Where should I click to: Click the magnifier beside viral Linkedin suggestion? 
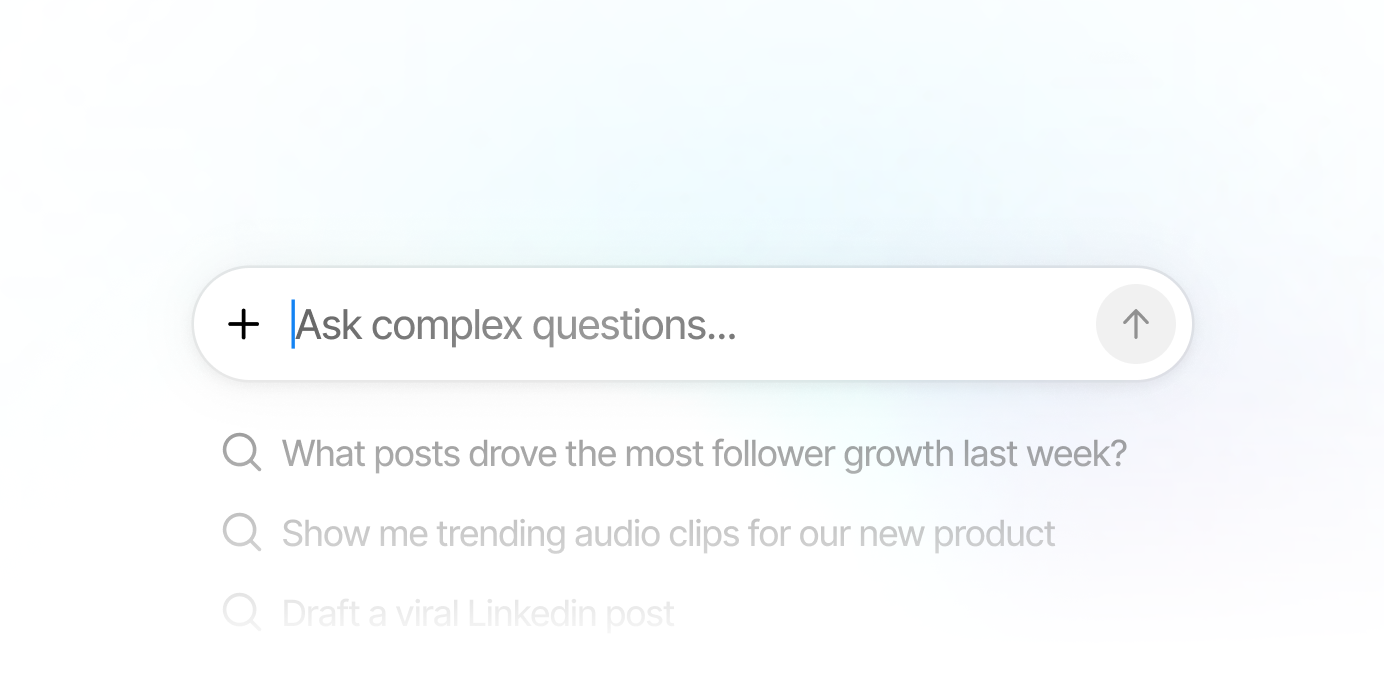tap(241, 611)
